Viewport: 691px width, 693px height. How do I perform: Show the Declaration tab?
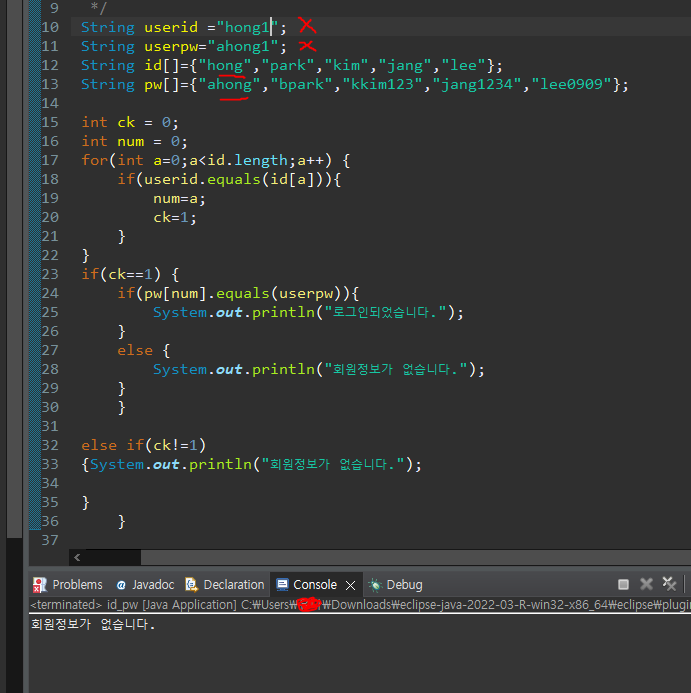tap(225, 585)
